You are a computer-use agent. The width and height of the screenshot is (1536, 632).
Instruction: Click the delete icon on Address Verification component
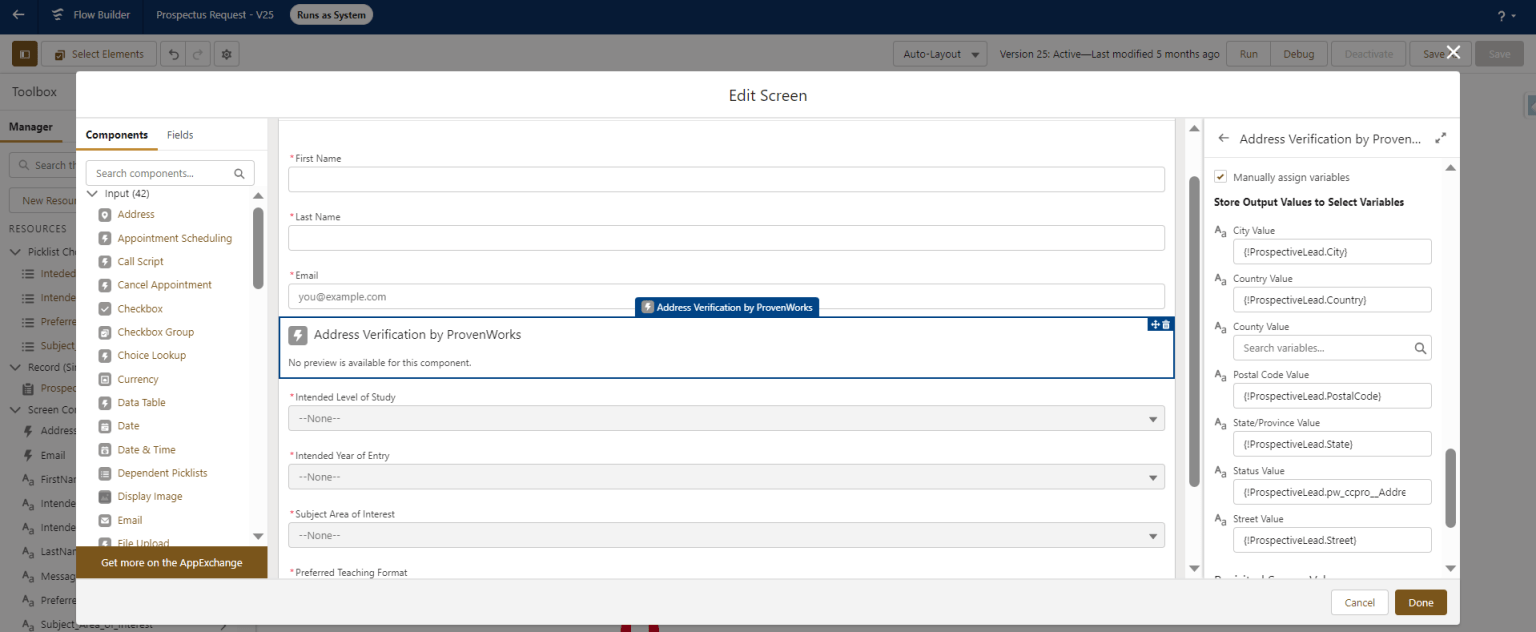pos(1164,324)
